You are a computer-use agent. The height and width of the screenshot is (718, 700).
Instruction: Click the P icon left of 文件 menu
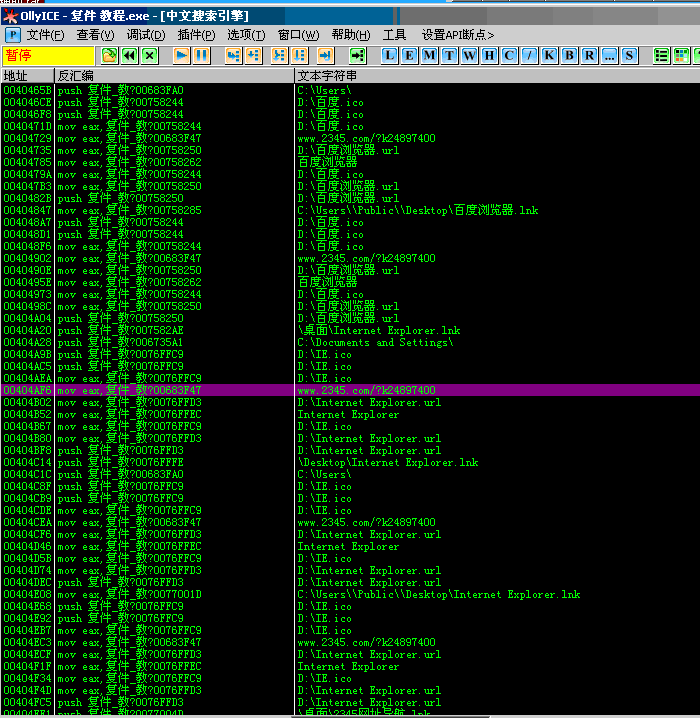point(13,35)
